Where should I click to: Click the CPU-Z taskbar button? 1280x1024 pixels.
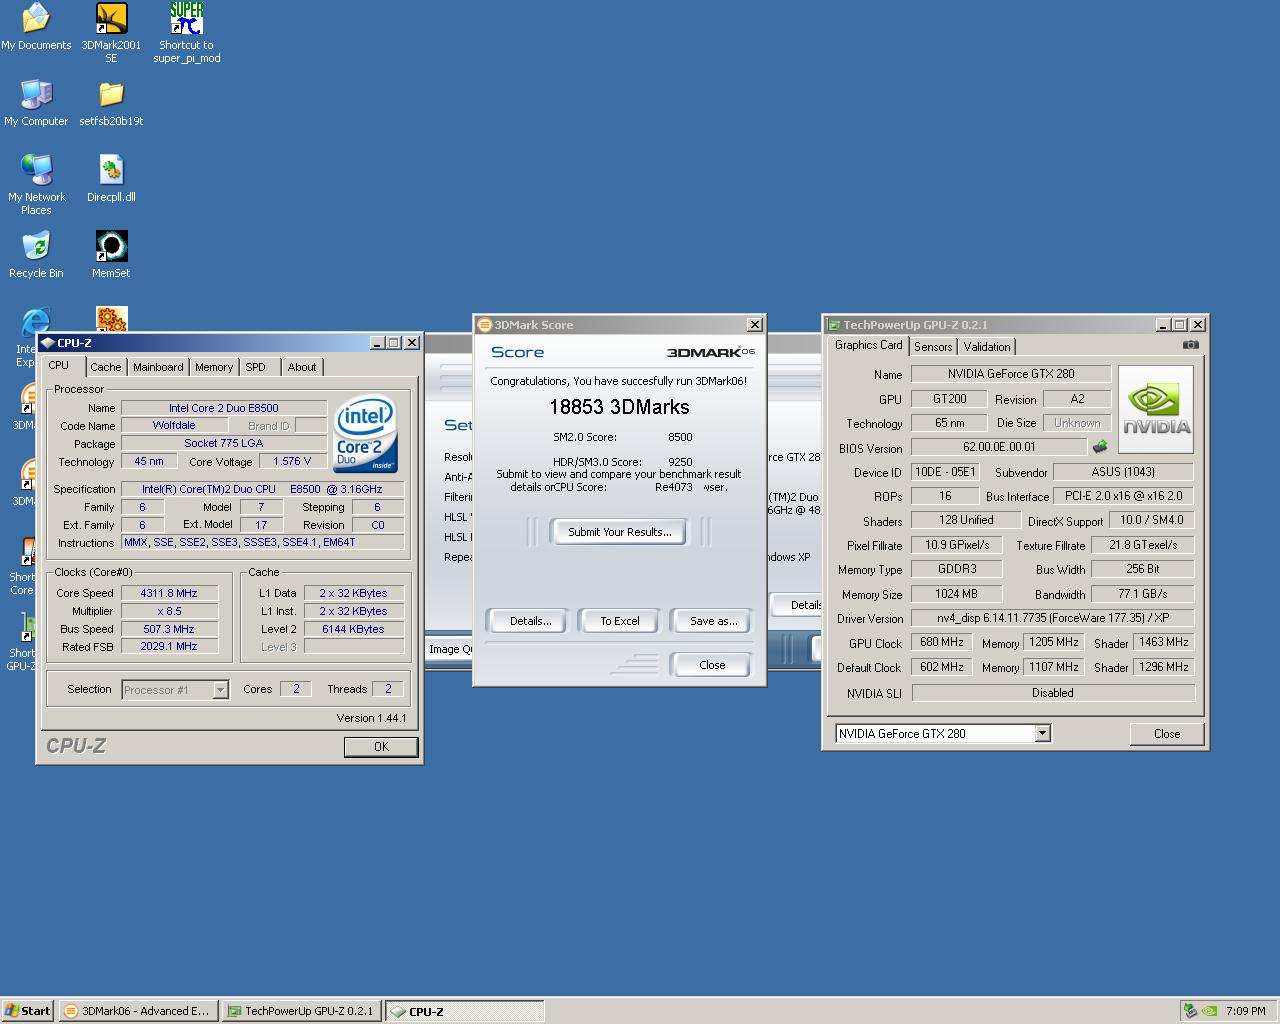pyautogui.click(x=464, y=1011)
